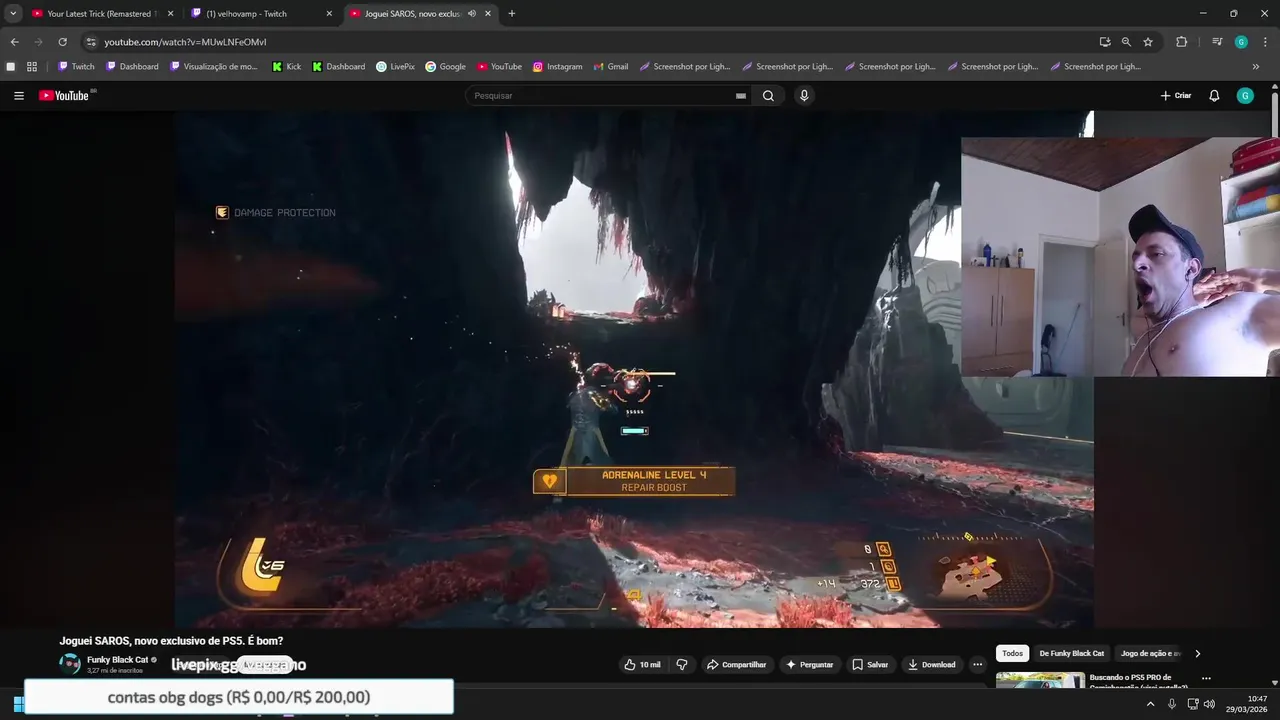Open the Windows Start menu
1280x720 pixels.
click(x=17, y=704)
